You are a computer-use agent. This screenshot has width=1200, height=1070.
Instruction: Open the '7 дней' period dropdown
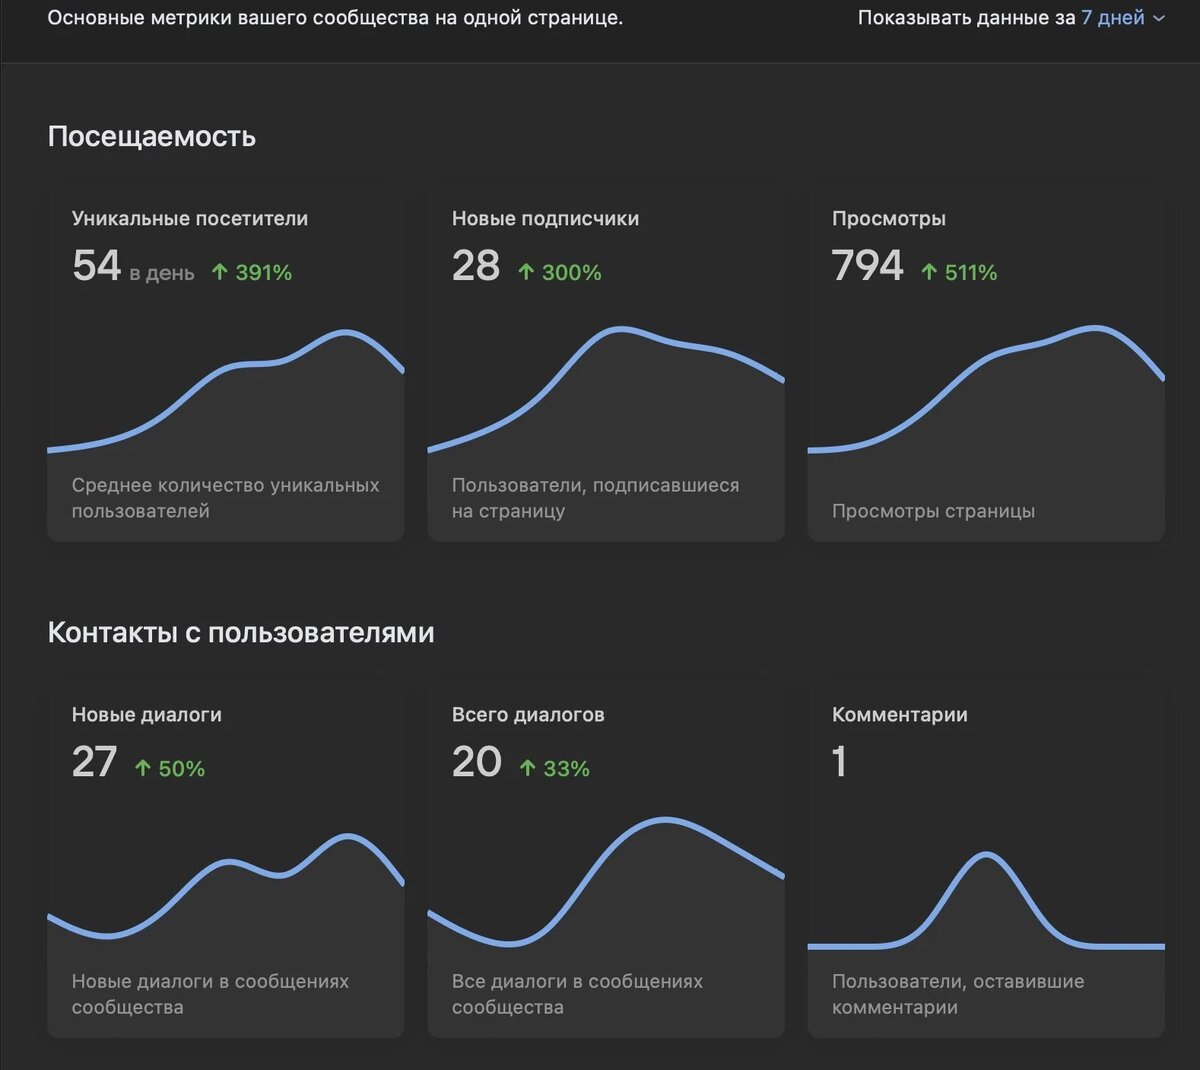[x=1122, y=18]
